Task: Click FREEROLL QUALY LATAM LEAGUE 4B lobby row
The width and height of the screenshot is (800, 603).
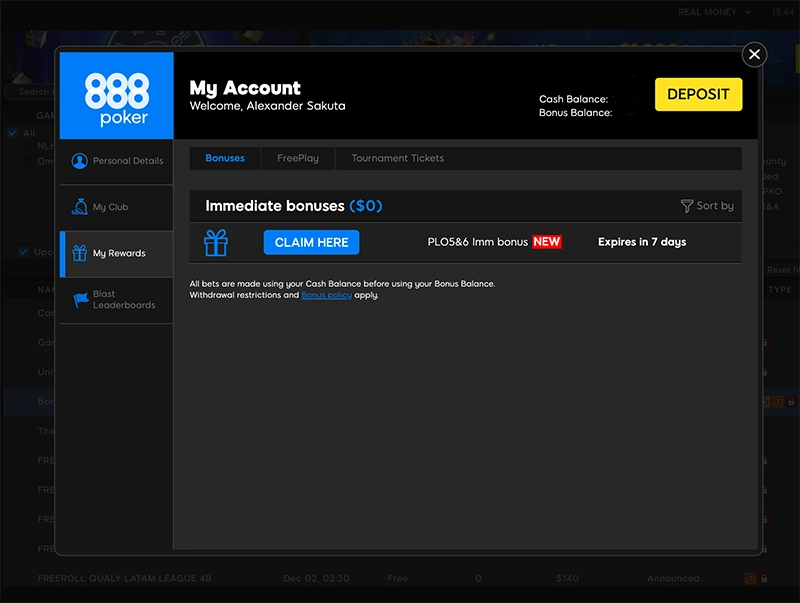Action: click(400, 579)
